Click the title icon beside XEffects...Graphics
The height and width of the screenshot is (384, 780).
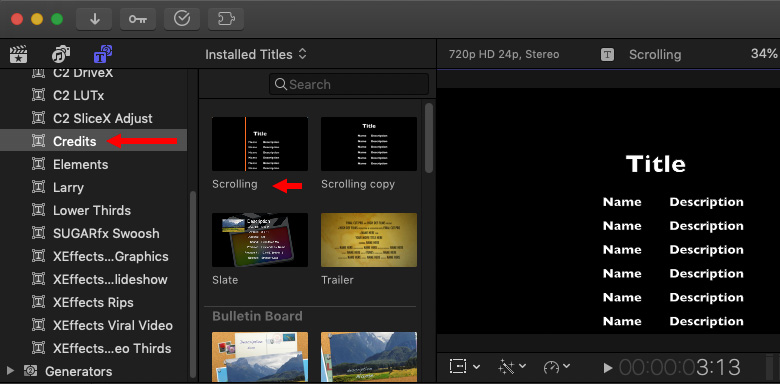38,256
